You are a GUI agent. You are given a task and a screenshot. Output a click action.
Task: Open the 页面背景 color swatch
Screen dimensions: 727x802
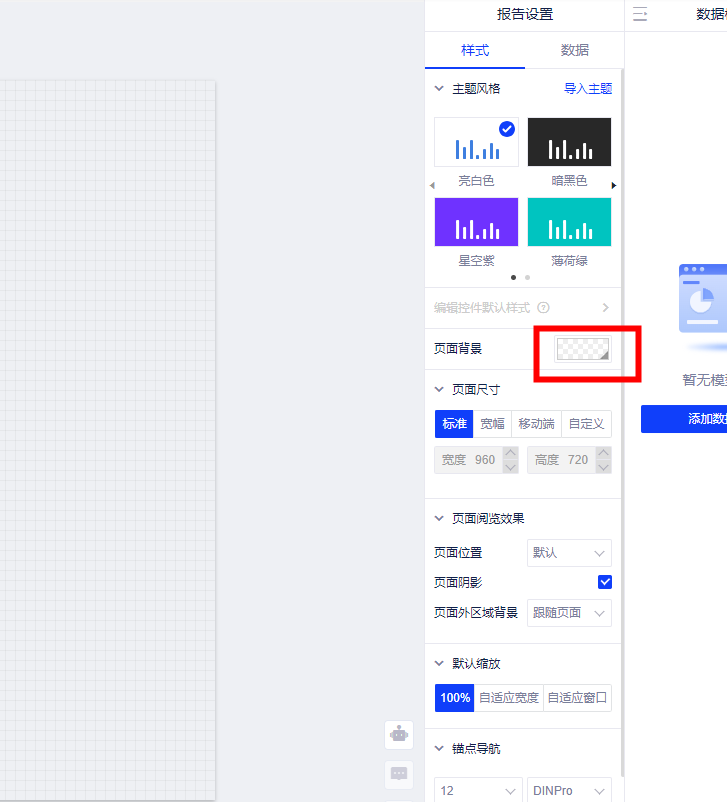(x=583, y=349)
